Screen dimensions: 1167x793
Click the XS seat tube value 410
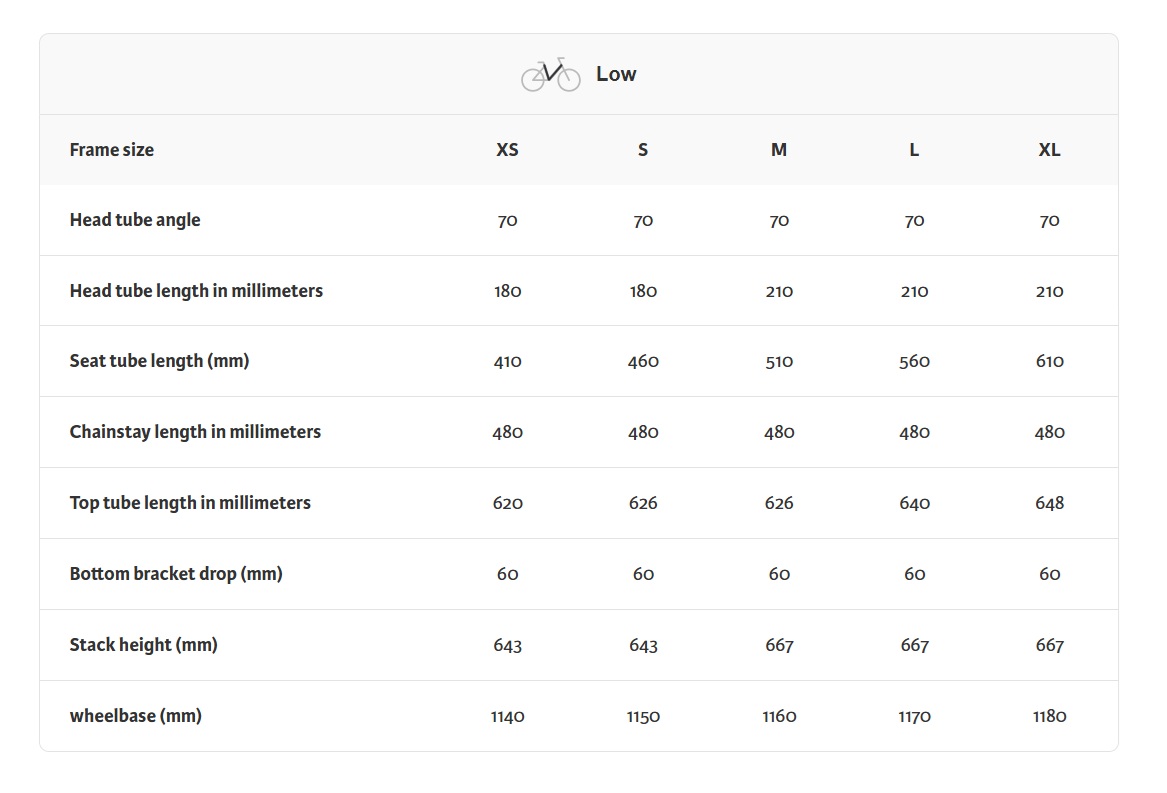[x=508, y=361]
